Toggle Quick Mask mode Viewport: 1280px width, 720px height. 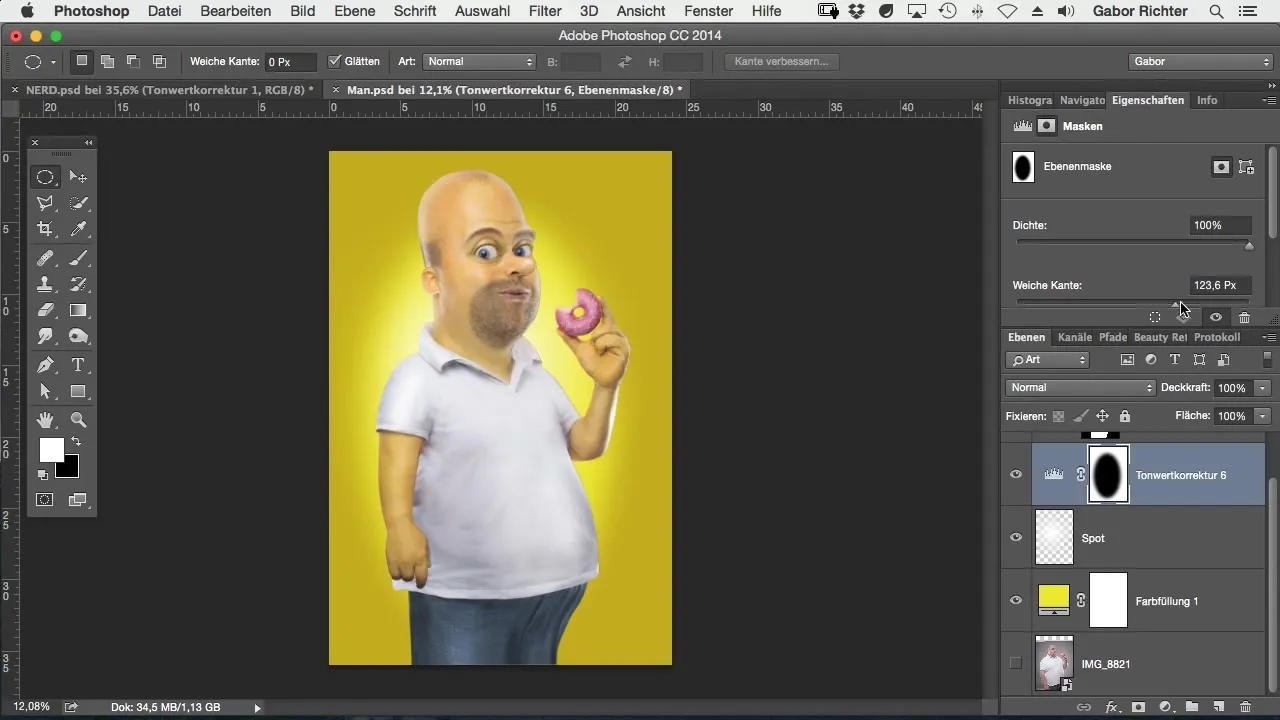coord(46,499)
